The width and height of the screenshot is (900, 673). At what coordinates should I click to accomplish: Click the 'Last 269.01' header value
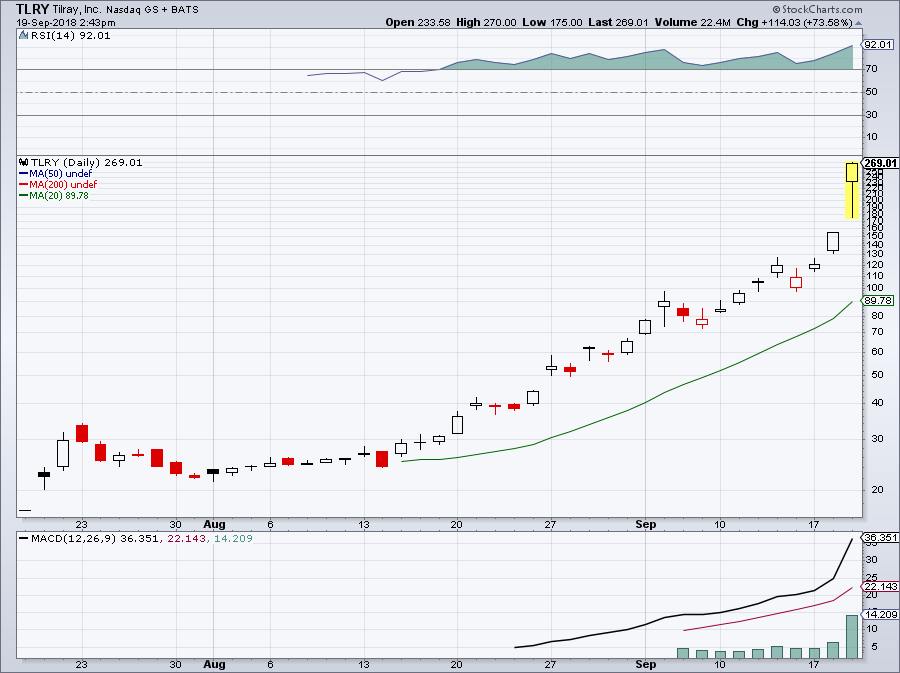(x=618, y=22)
